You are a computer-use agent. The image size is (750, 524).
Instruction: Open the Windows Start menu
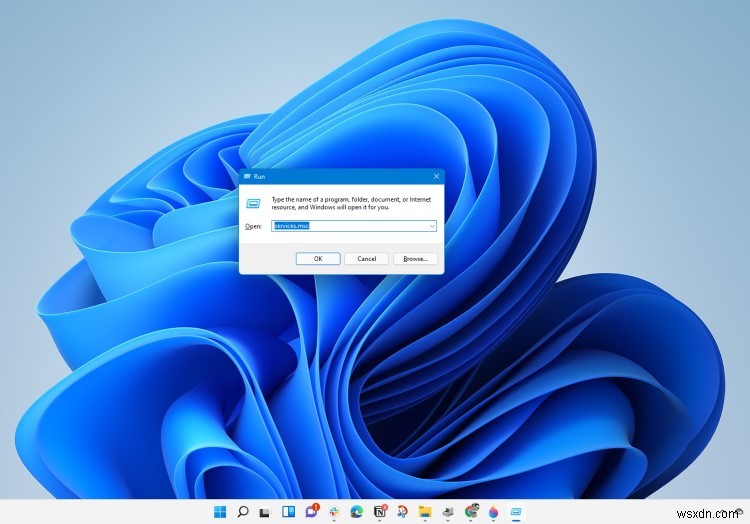(x=220, y=512)
